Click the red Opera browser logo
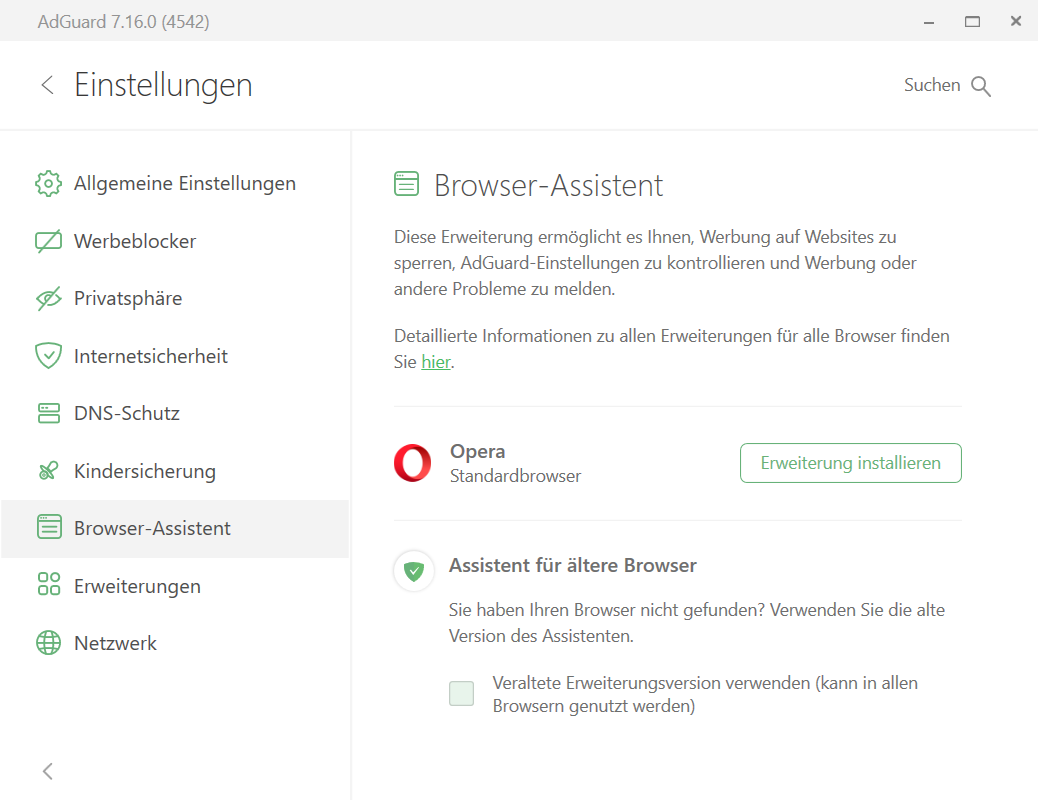 coord(412,463)
